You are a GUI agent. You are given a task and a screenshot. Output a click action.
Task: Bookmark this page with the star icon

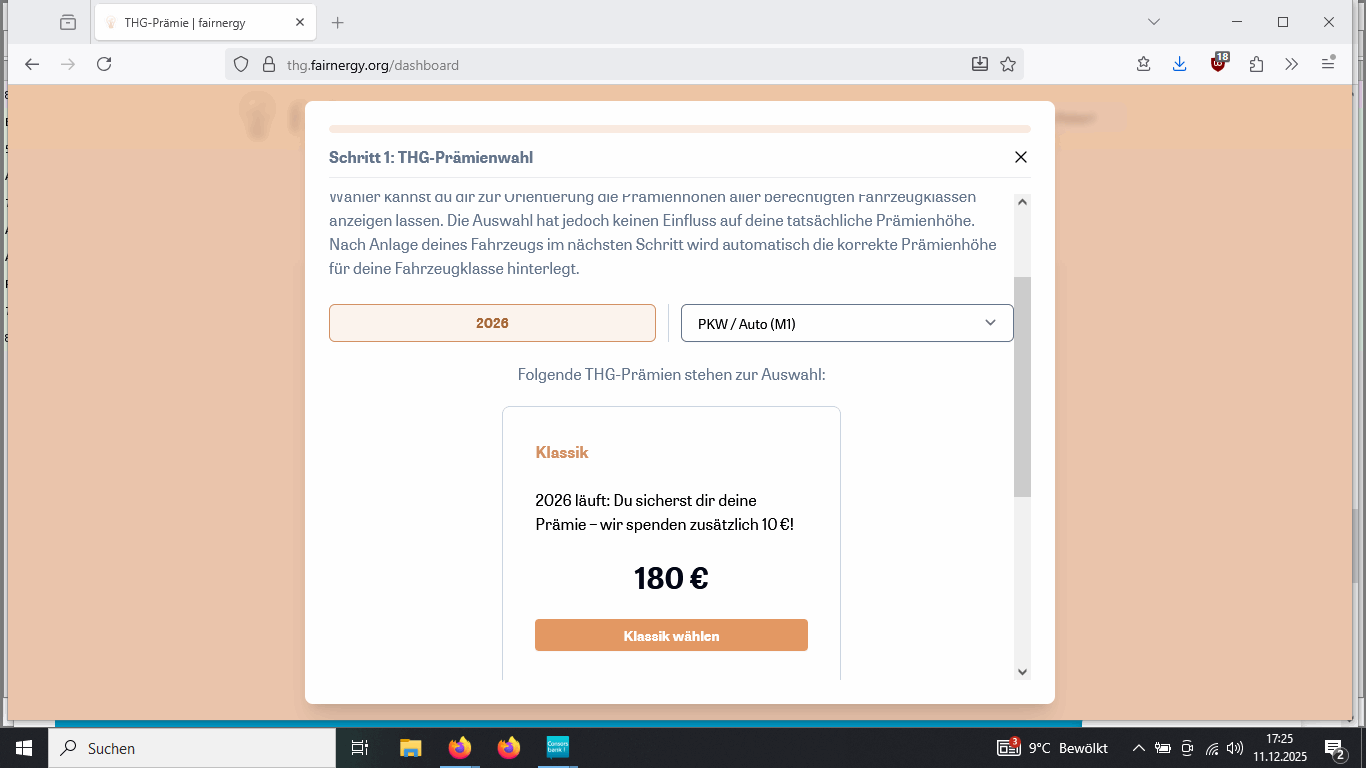click(x=1008, y=64)
